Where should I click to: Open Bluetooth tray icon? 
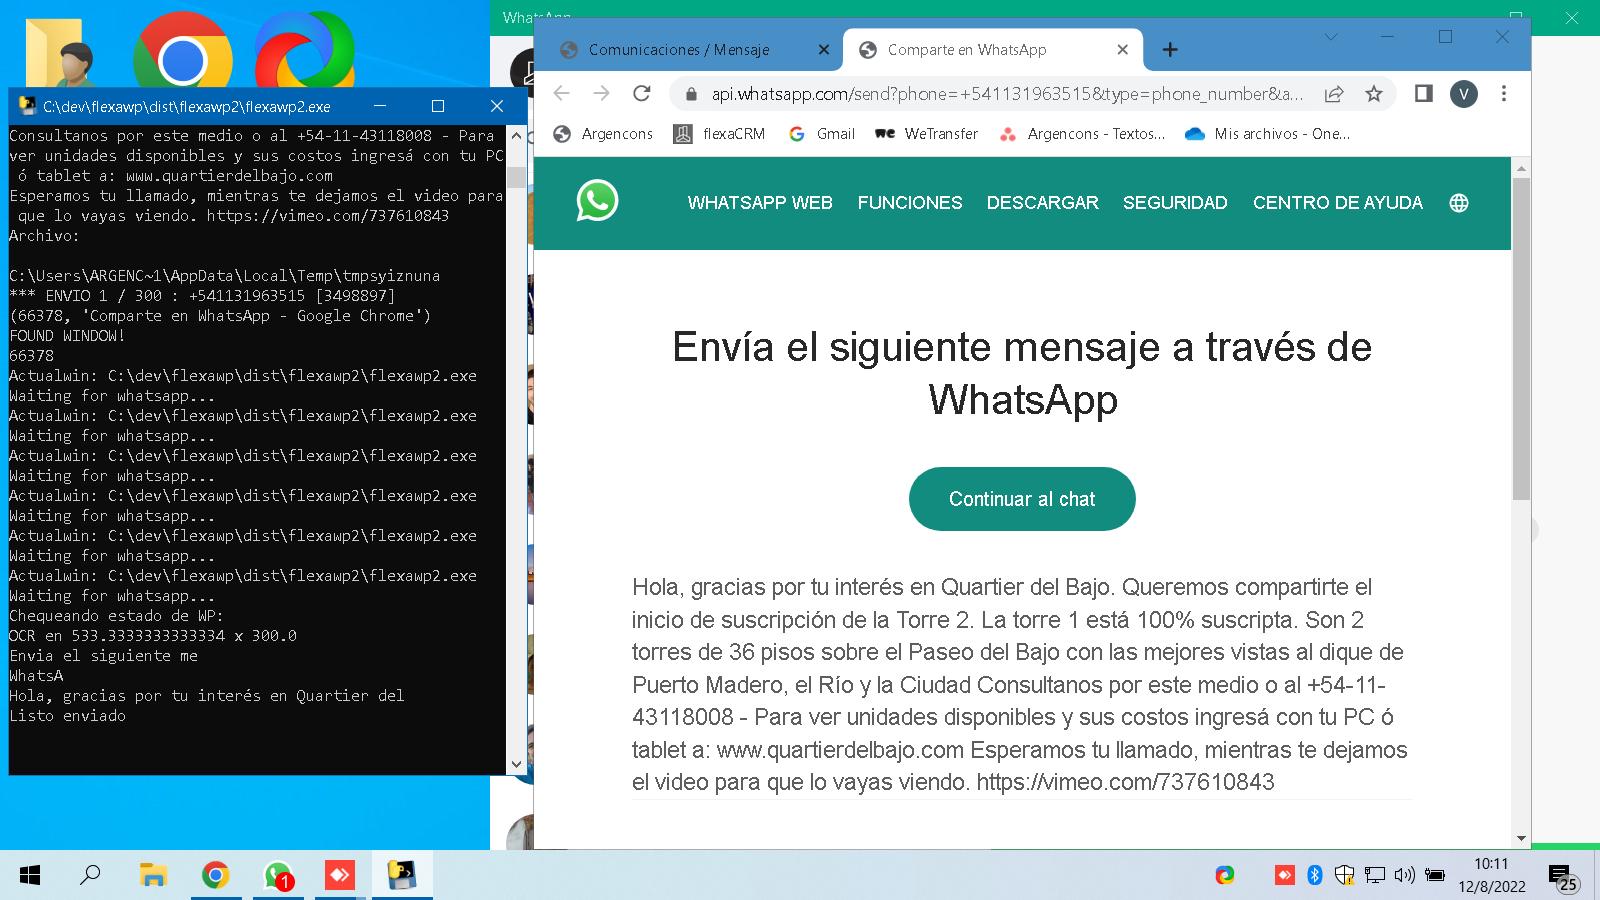1315,876
